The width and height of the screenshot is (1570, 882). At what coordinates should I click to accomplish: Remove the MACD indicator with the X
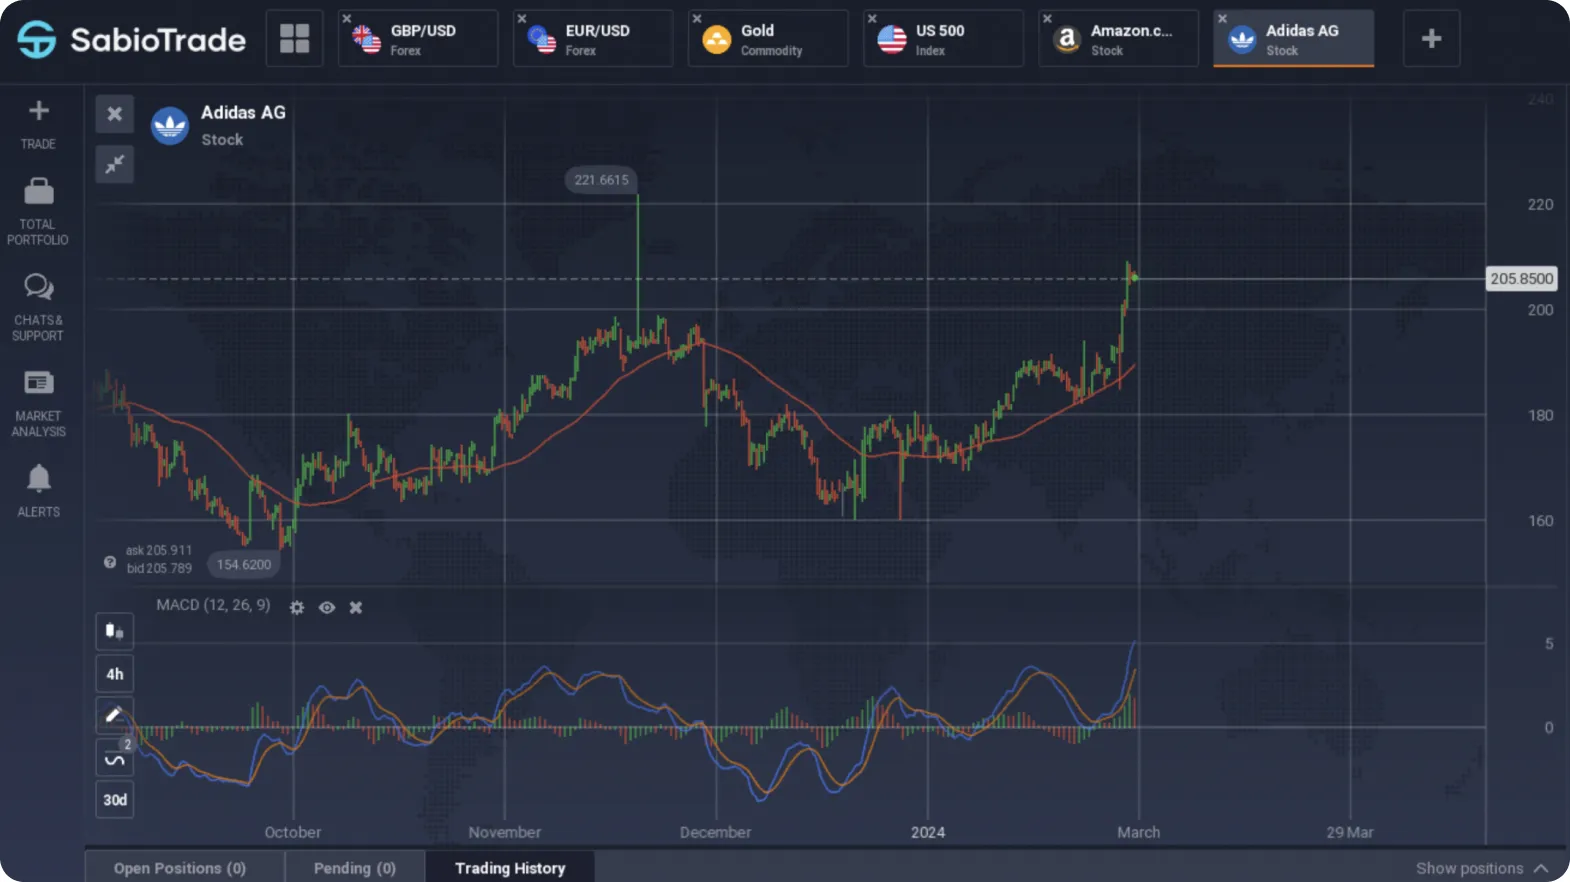coord(356,607)
